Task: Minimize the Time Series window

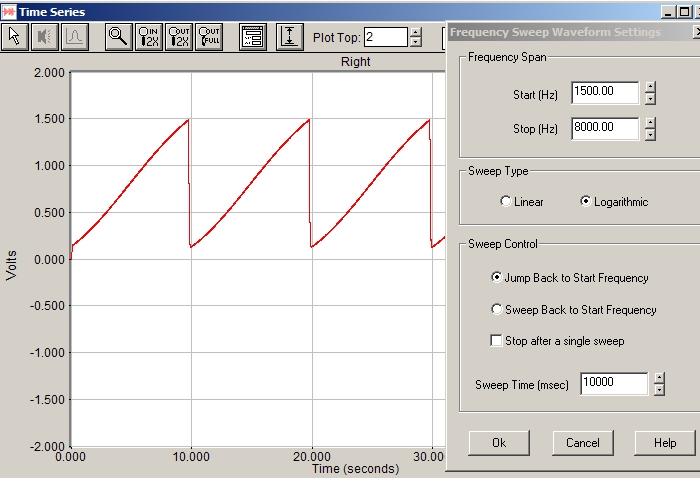Action: [x=668, y=12]
